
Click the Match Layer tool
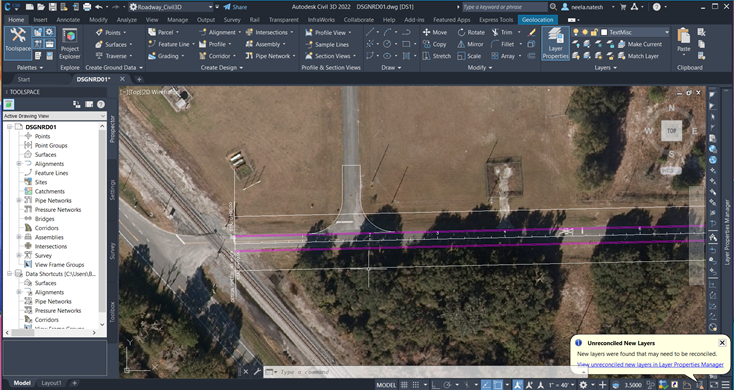click(639, 56)
